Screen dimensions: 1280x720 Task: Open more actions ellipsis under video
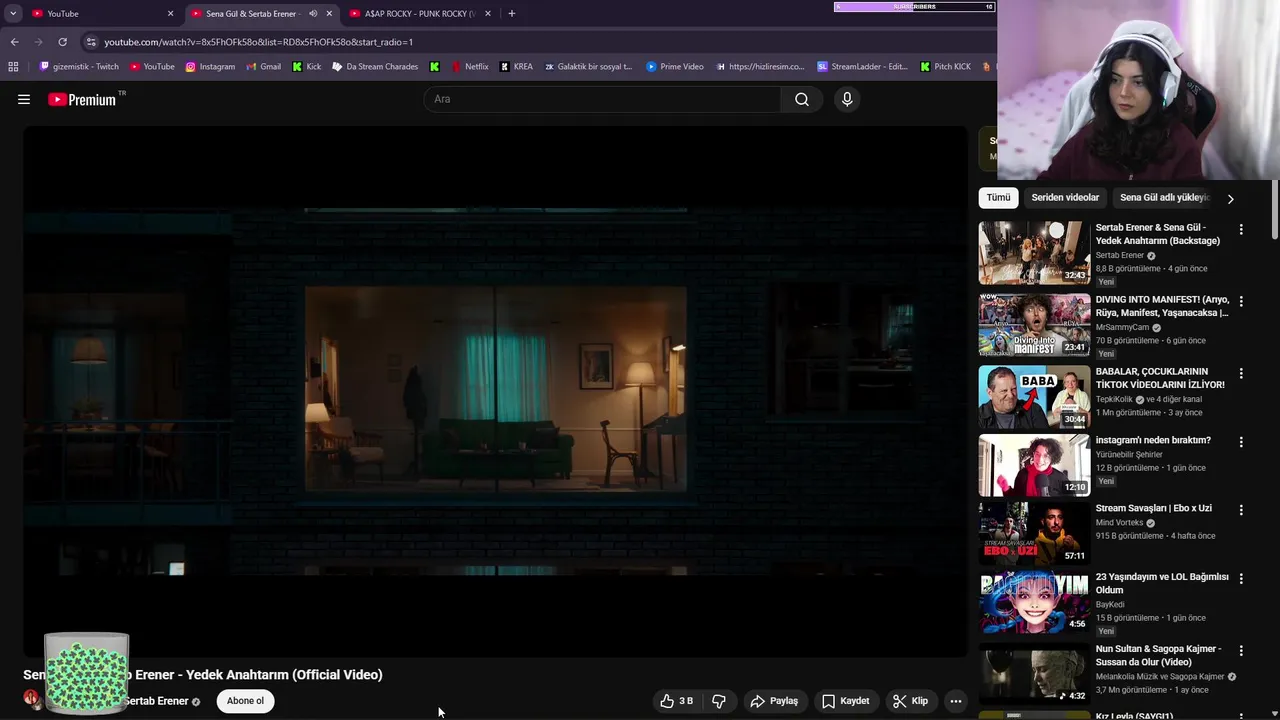click(956, 701)
